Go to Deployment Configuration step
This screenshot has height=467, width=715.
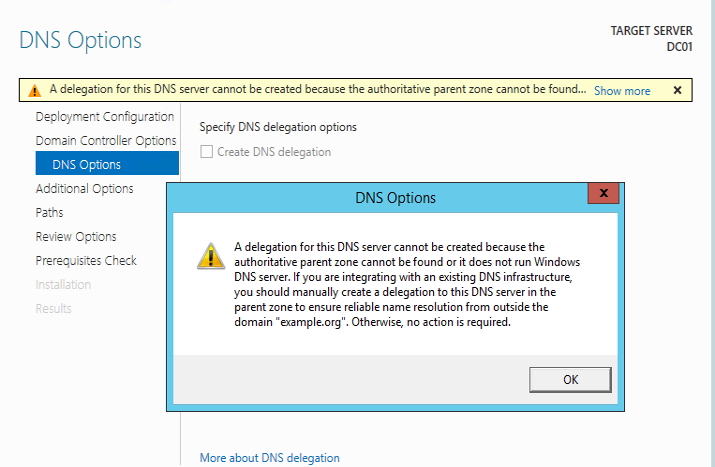point(104,117)
